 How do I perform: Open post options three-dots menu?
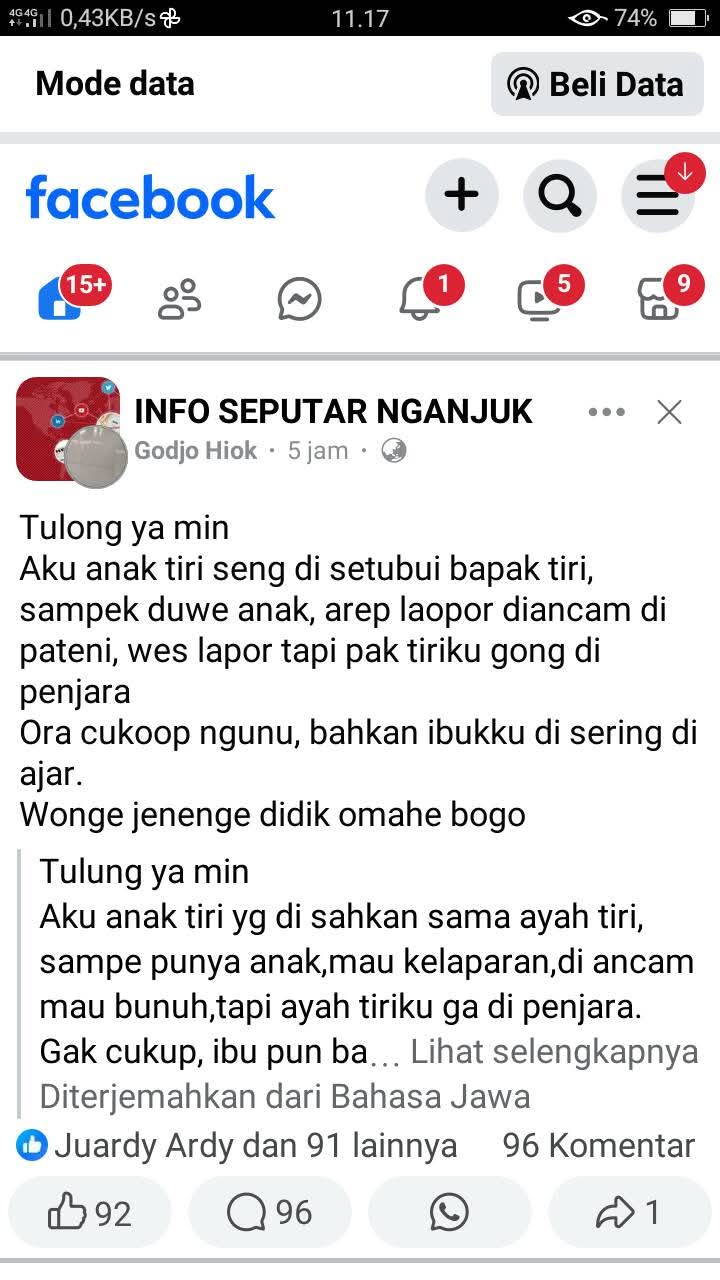pyautogui.click(x=607, y=412)
